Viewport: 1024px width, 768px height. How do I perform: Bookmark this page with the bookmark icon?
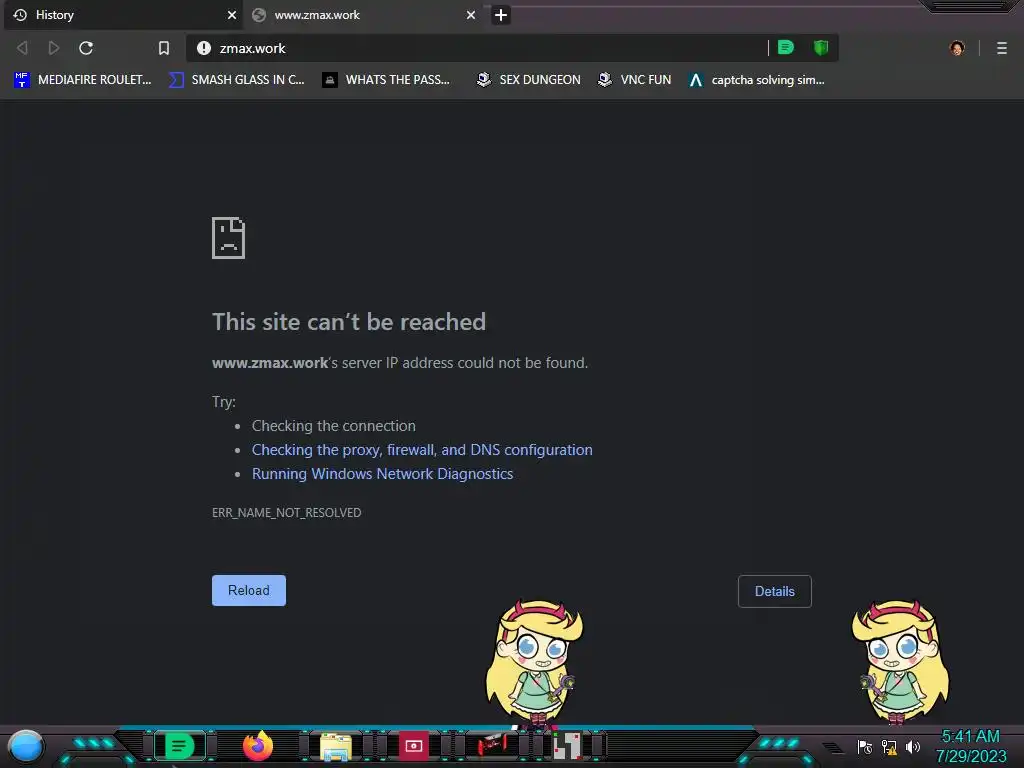(x=164, y=48)
